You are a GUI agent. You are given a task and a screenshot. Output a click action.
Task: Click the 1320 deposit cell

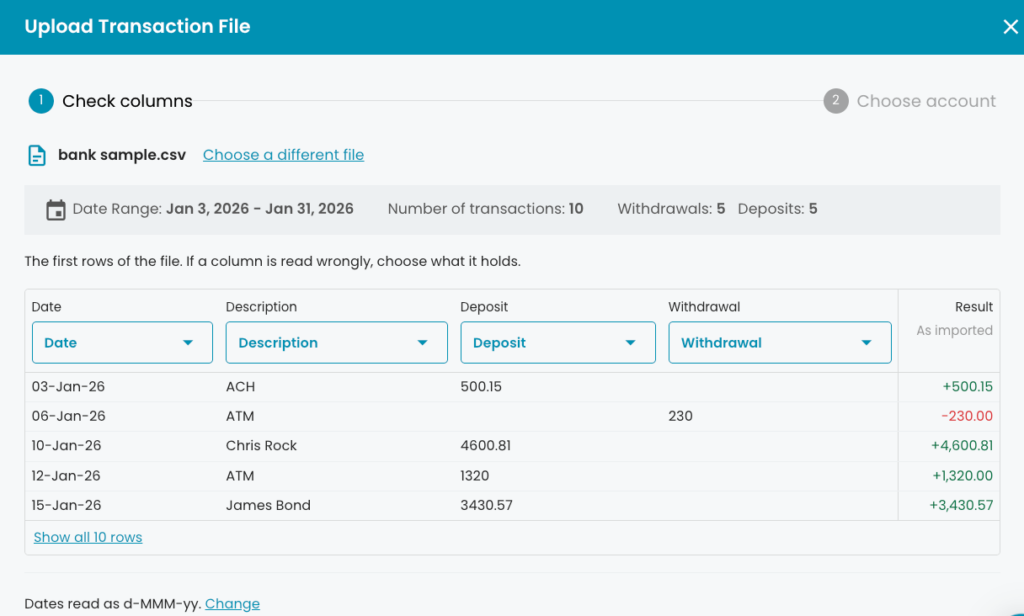click(x=475, y=476)
